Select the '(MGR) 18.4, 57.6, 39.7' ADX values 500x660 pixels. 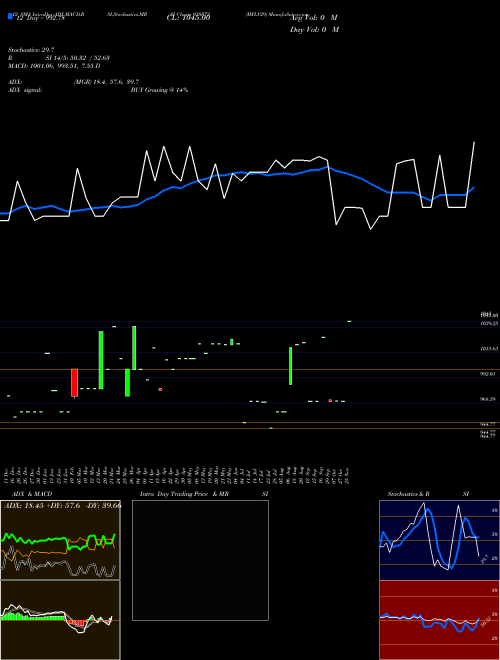coord(106,82)
